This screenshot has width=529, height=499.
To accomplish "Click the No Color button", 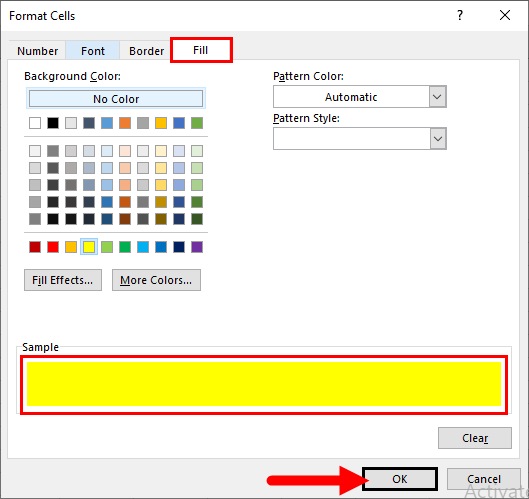I will [x=116, y=99].
